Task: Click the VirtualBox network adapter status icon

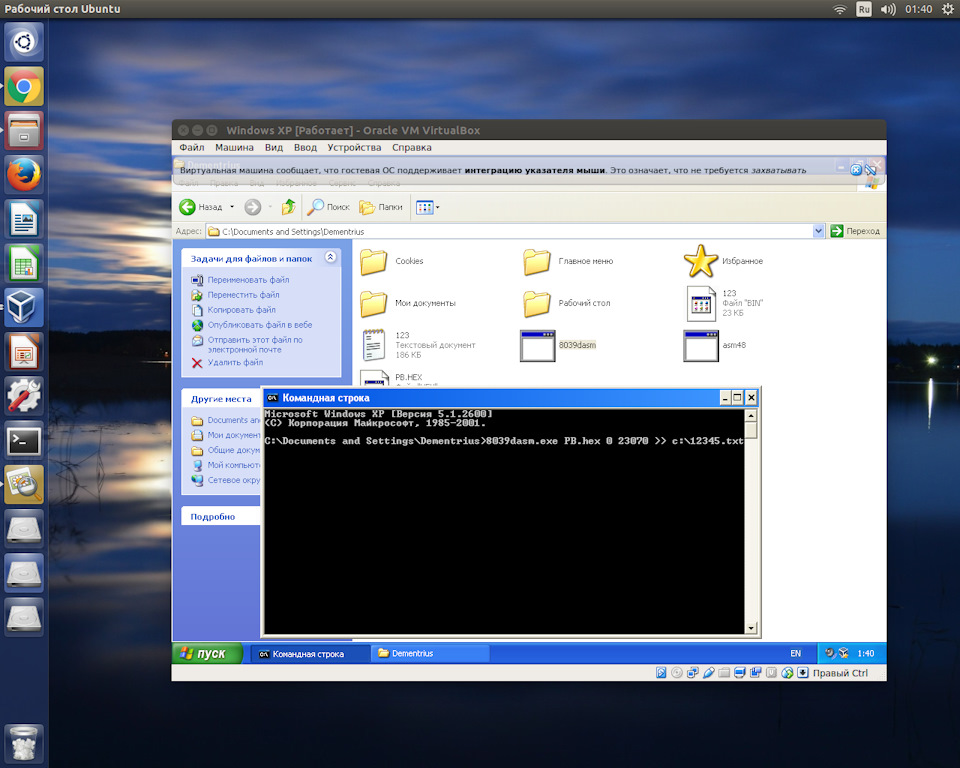Action: tap(692, 673)
